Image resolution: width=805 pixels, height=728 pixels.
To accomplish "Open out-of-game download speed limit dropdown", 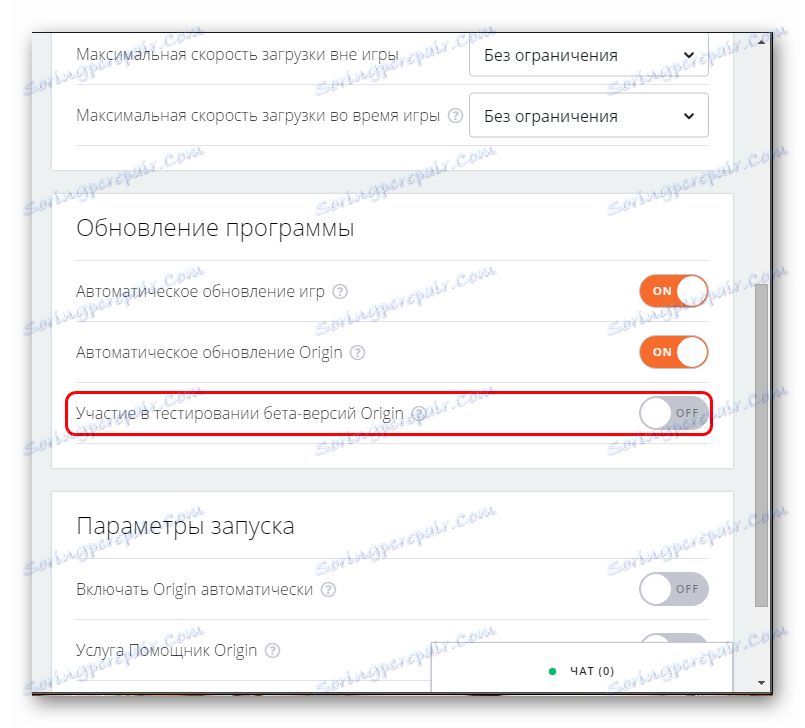I will coord(589,55).
